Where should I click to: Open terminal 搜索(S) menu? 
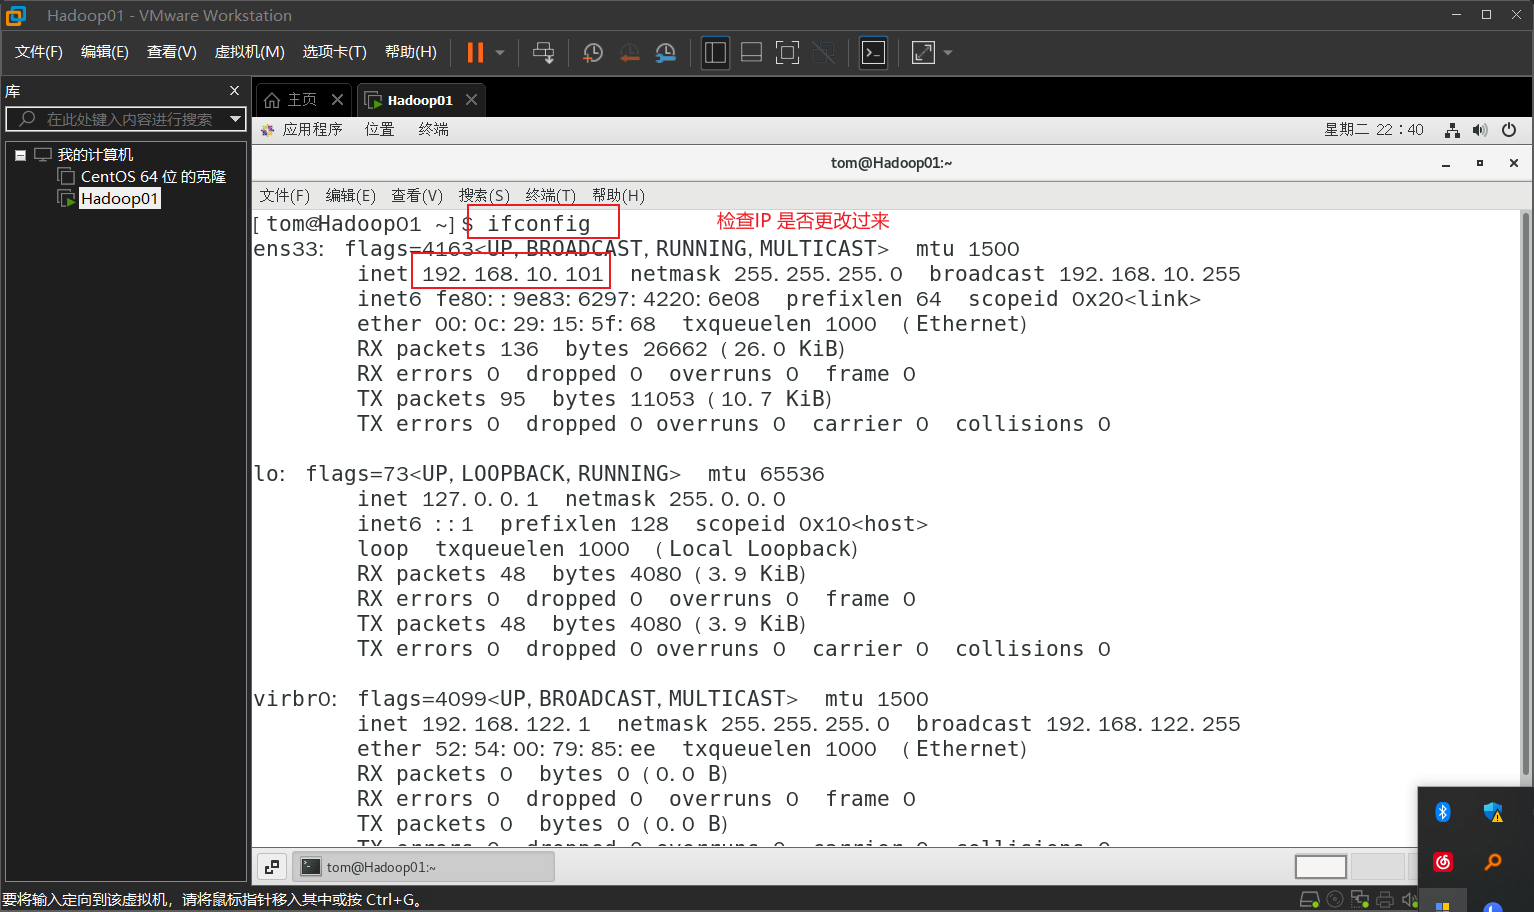click(x=484, y=196)
